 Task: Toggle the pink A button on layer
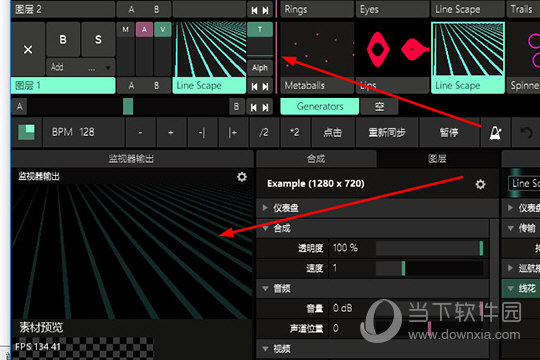144,29
